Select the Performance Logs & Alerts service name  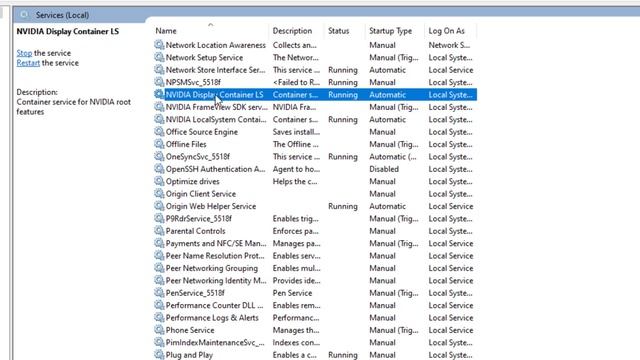click(x=212, y=318)
